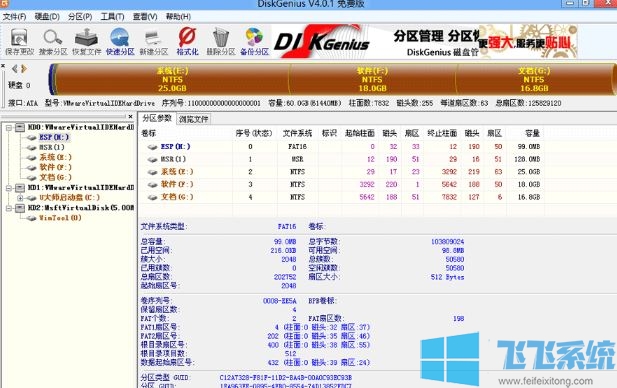Click the 文档(G:) 16.8GB partition bar segment
Viewport: 617px width, 388px height.
tap(534, 79)
